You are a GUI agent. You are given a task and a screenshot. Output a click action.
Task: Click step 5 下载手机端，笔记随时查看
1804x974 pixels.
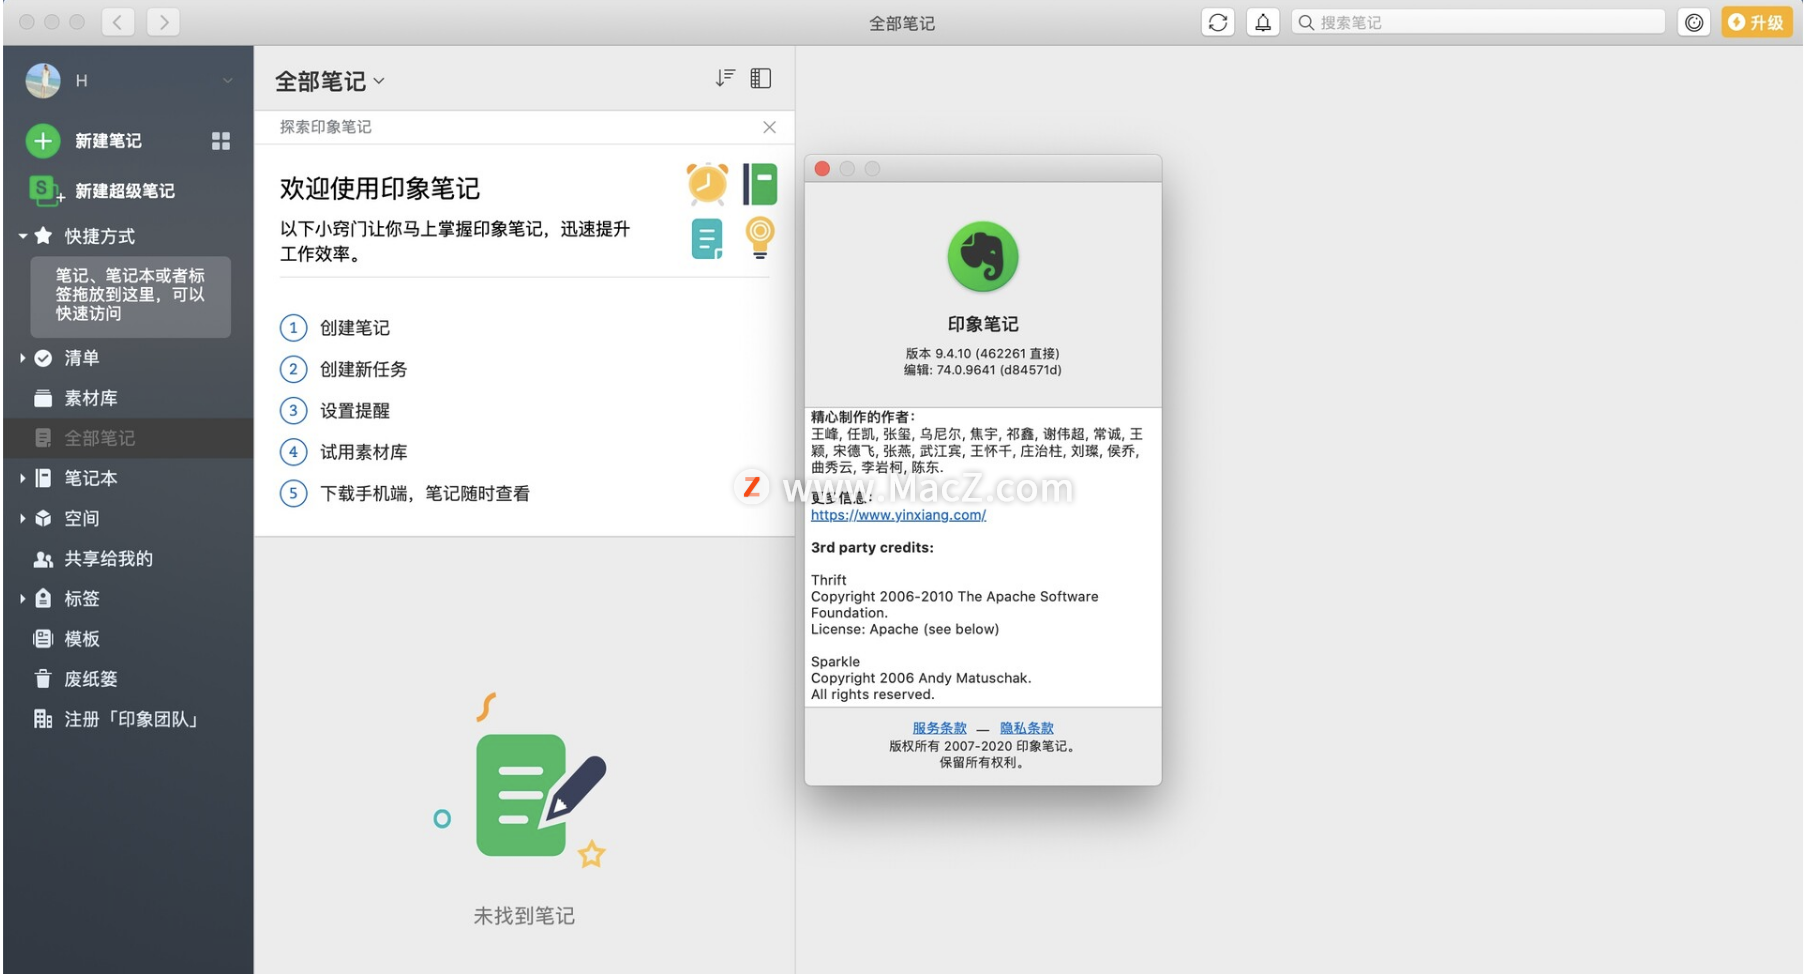pyautogui.click(x=425, y=493)
